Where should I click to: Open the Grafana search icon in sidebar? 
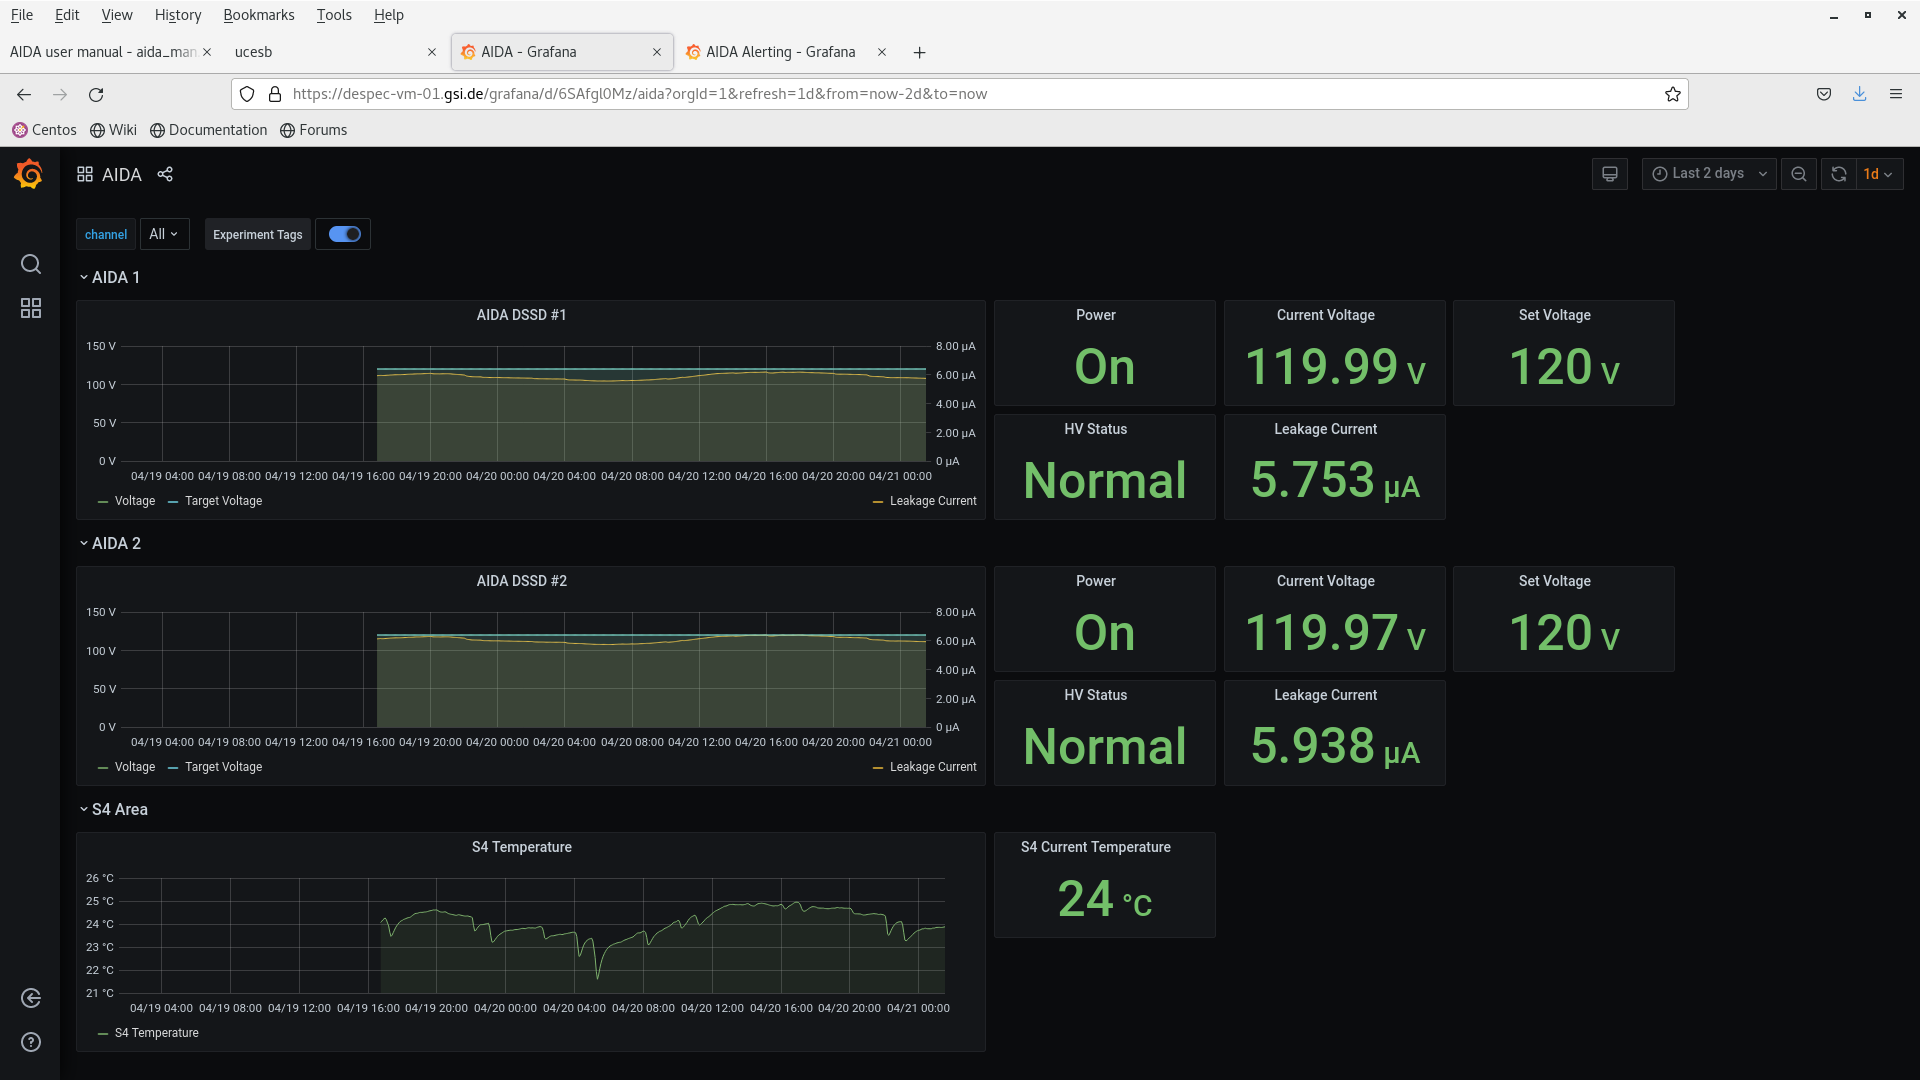[x=31, y=264]
